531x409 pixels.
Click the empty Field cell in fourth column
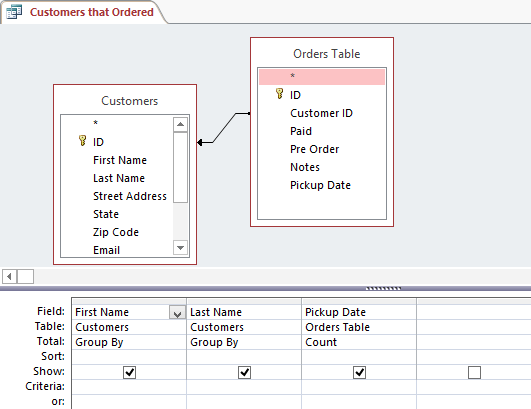tap(474, 312)
